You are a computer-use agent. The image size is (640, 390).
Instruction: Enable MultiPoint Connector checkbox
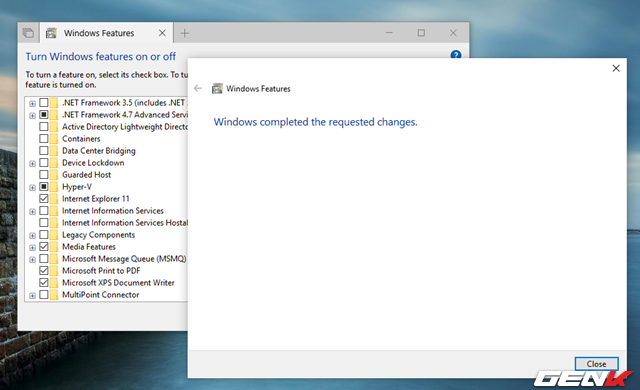click(44, 295)
